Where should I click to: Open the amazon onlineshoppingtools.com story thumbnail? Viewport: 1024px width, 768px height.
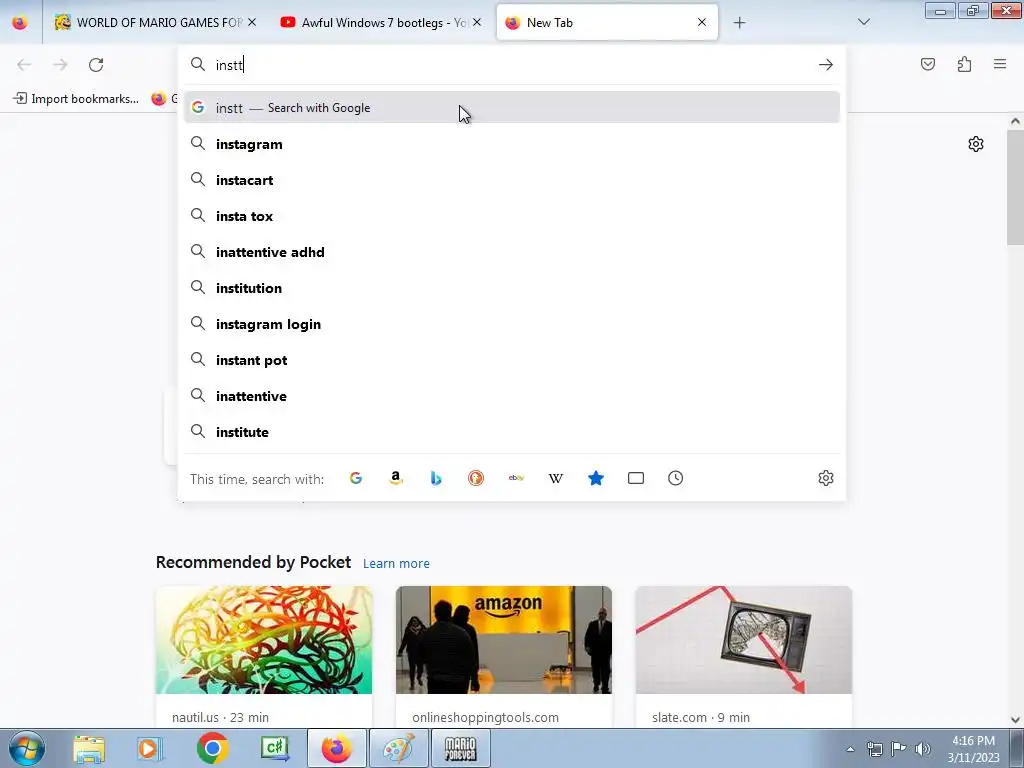[504, 640]
